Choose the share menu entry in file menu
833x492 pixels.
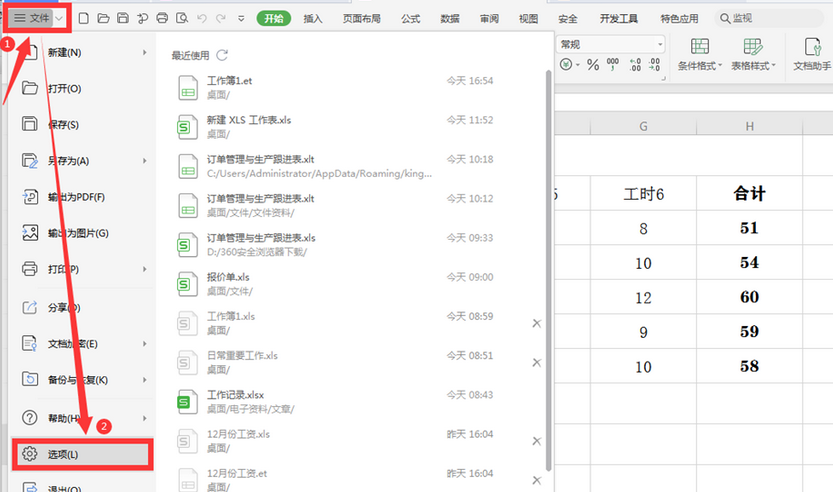point(82,308)
